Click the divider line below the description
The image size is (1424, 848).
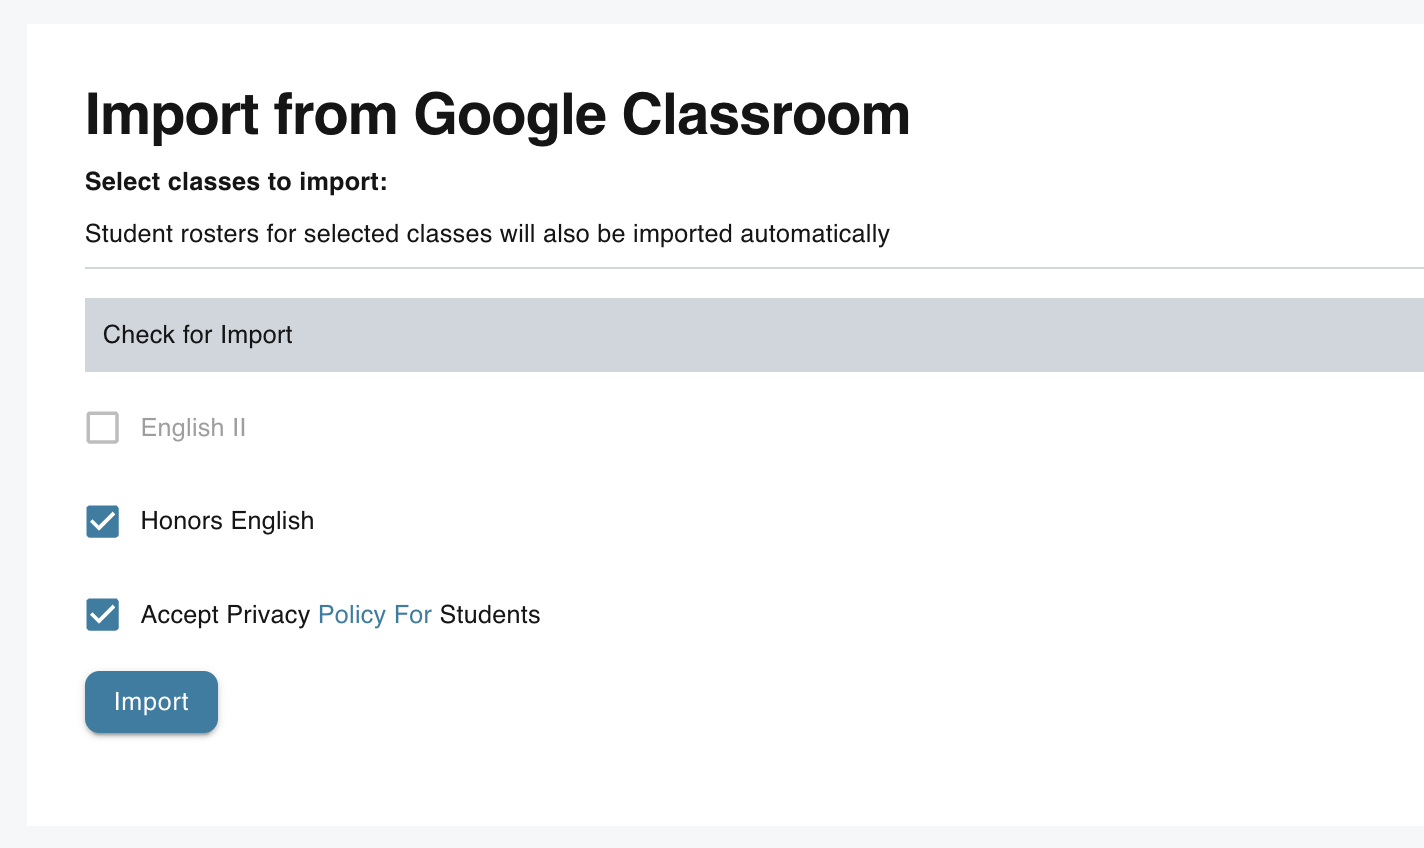754,268
